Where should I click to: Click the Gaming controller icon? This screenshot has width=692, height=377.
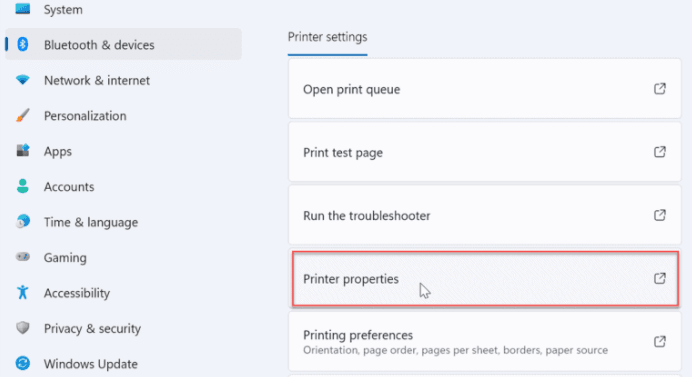pyautogui.click(x=23, y=256)
